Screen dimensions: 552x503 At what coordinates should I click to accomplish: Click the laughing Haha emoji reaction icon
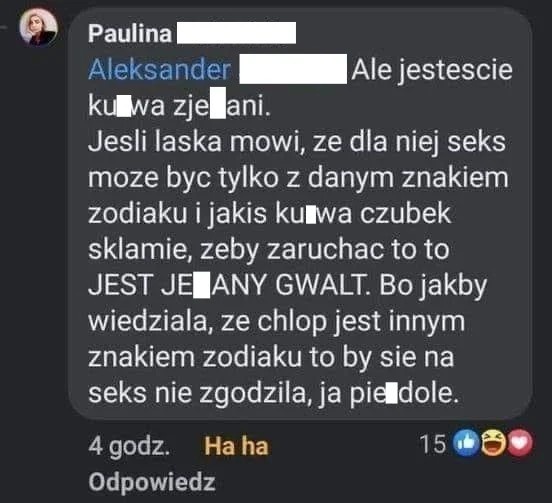point(493,443)
